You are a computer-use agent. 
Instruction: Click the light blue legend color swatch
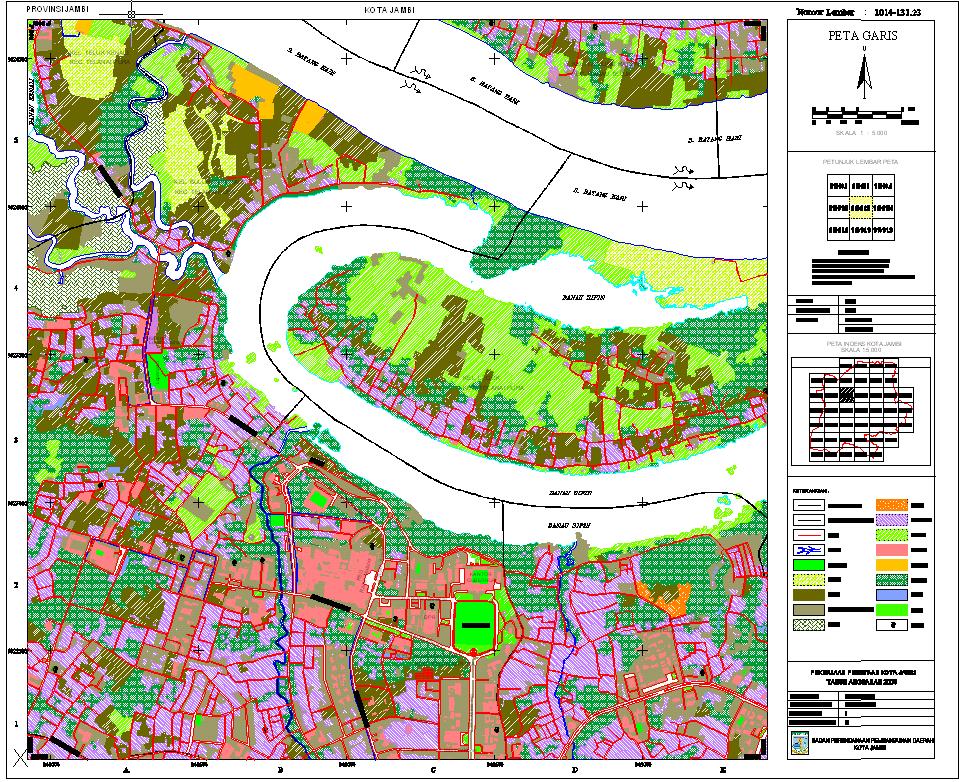pos(892,595)
